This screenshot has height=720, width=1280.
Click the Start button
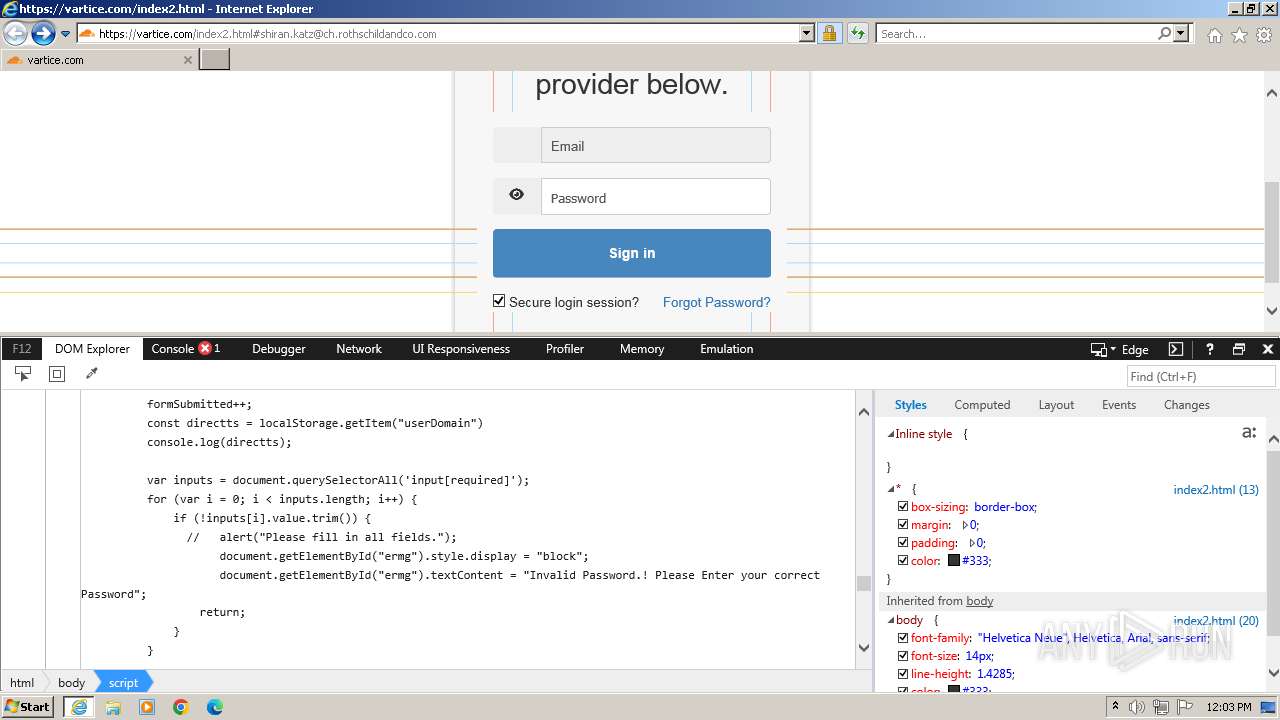click(x=28, y=707)
